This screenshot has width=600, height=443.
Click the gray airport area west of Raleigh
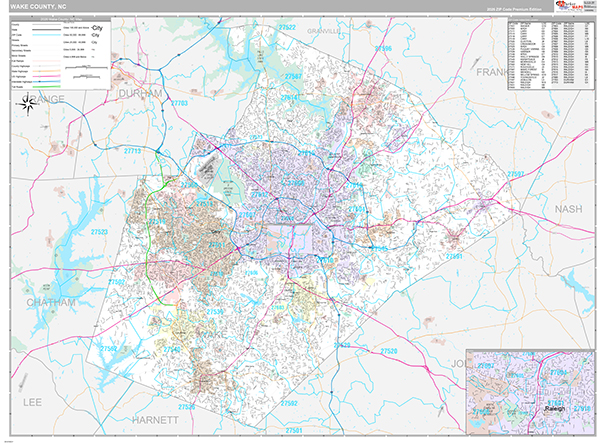tap(208, 169)
